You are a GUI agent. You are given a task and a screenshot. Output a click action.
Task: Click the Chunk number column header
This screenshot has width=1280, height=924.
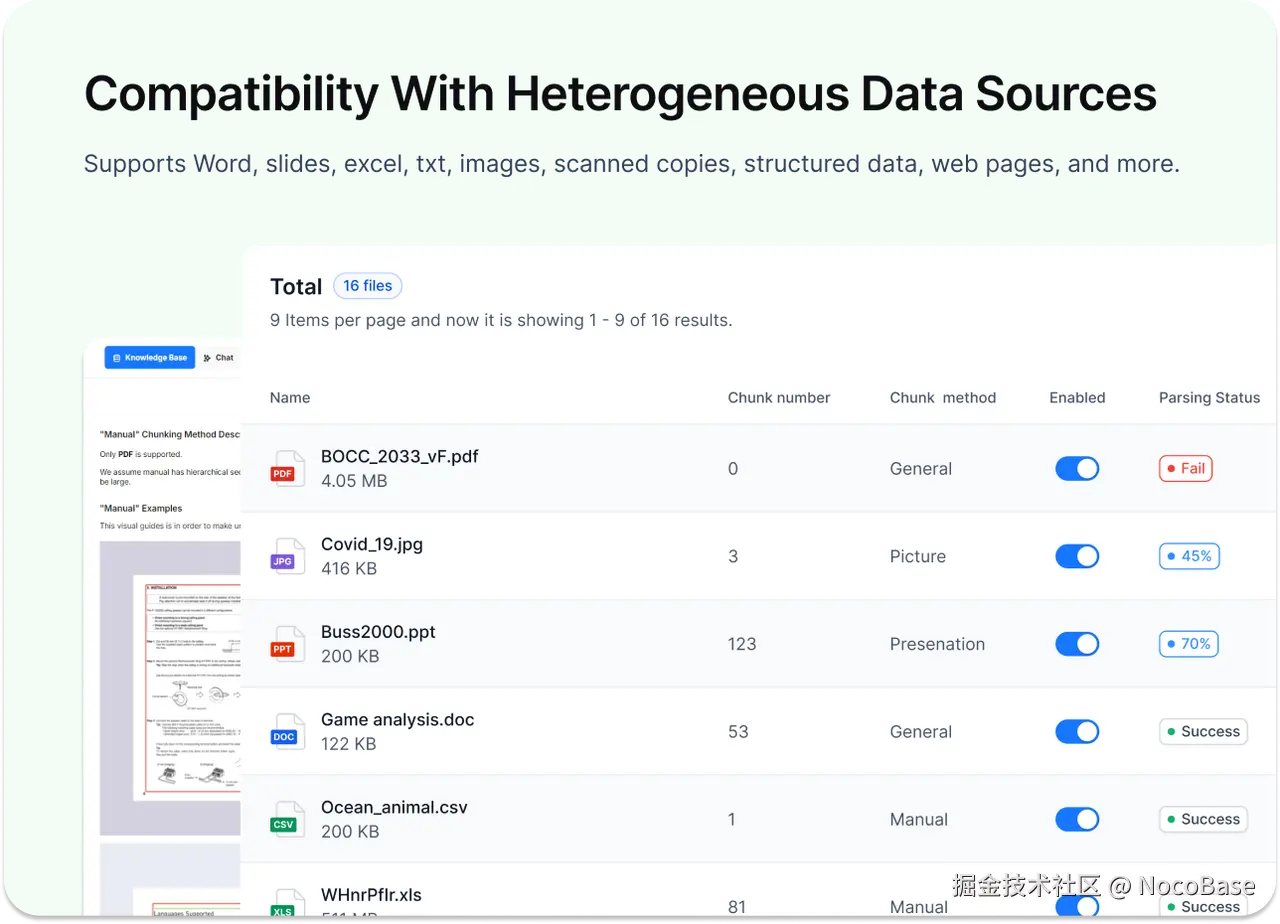point(778,397)
